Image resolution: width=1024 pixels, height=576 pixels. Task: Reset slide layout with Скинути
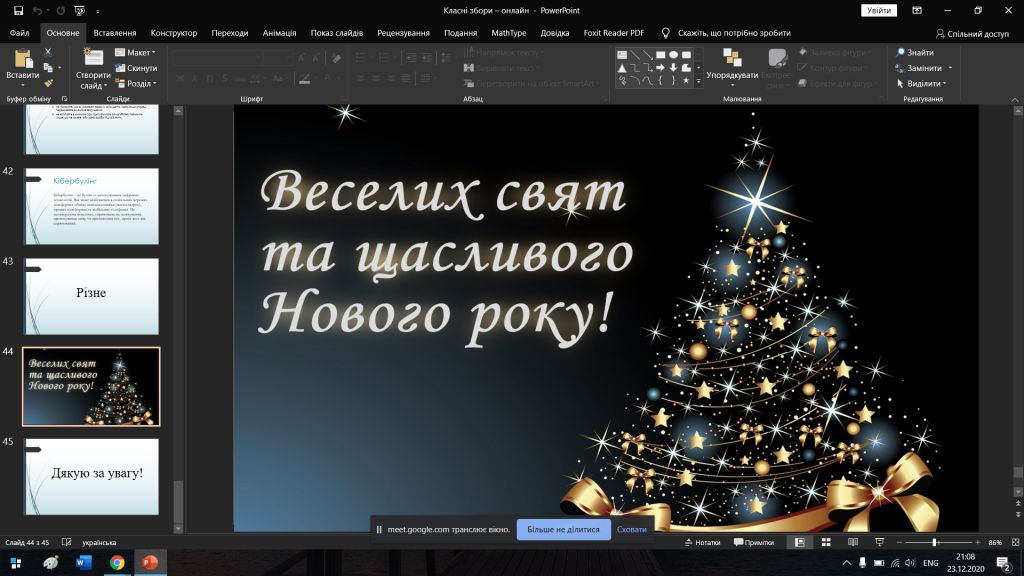[x=136, y=68]
